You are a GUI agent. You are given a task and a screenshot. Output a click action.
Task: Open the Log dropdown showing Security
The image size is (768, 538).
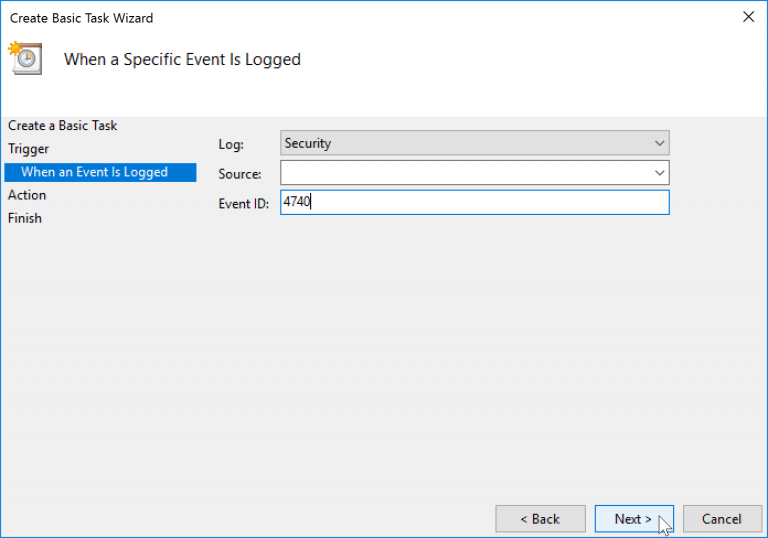[x=474, y=143]
